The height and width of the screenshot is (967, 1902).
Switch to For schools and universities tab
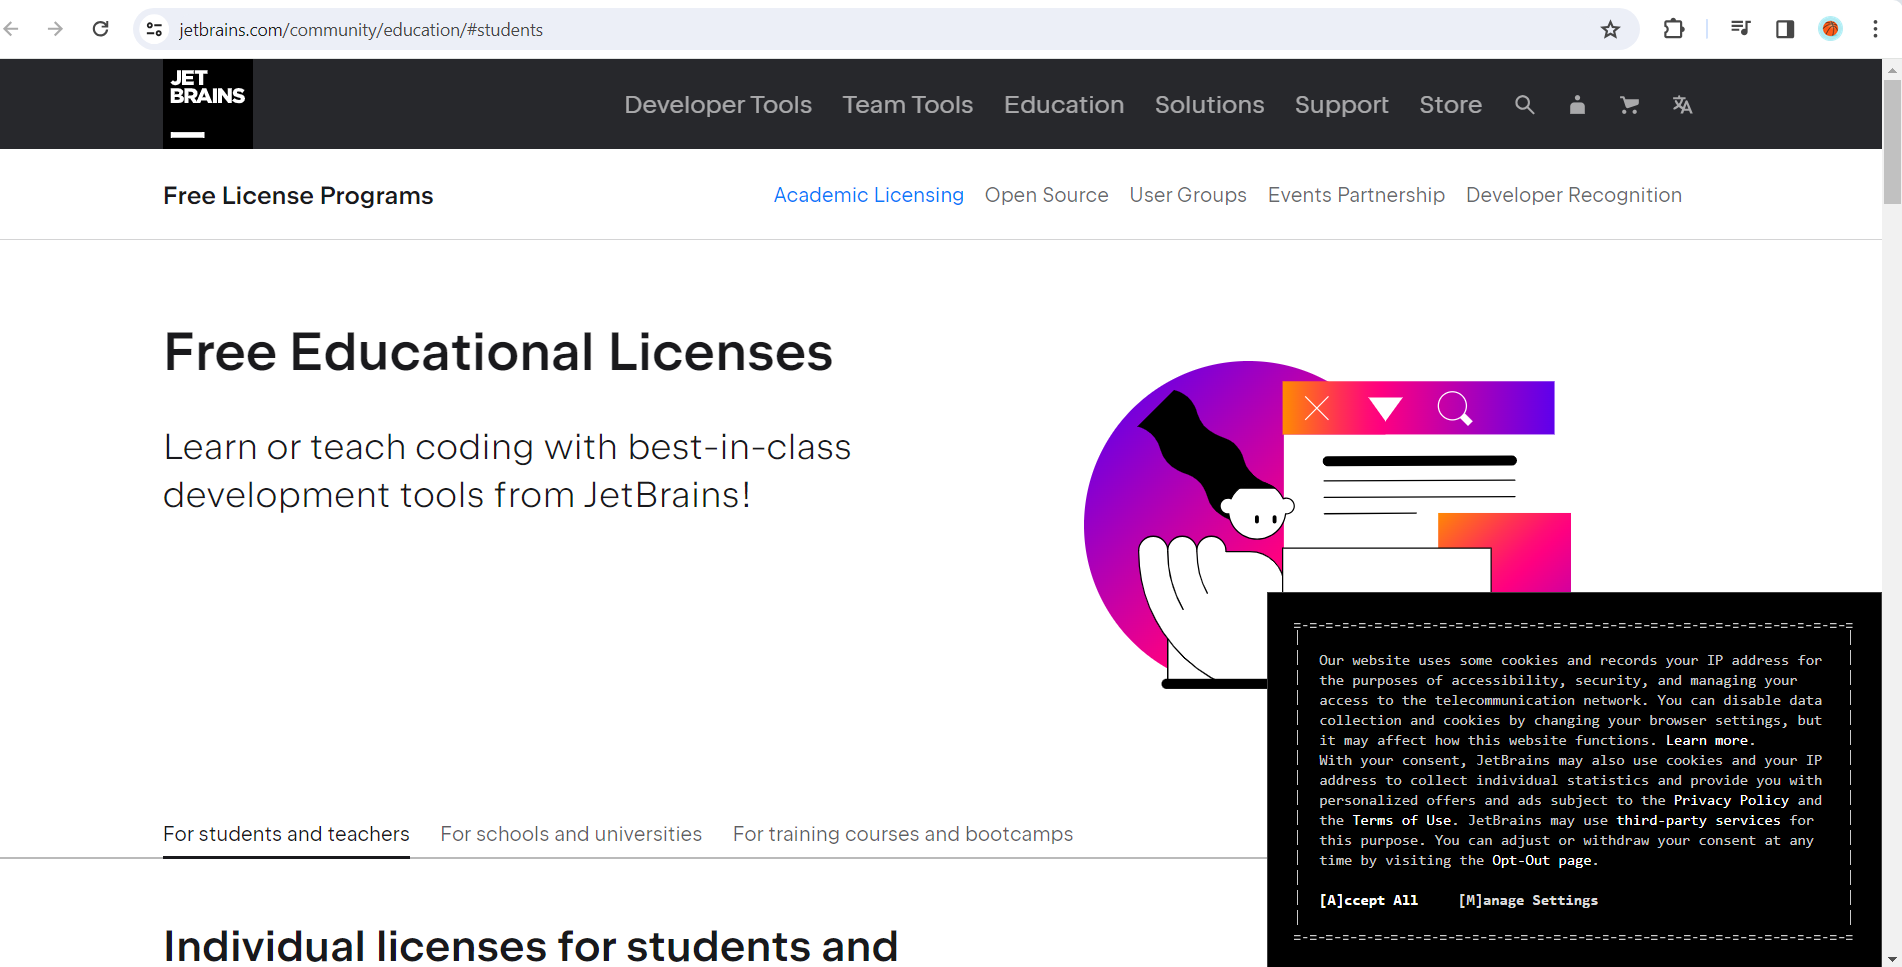pos(571,834)
